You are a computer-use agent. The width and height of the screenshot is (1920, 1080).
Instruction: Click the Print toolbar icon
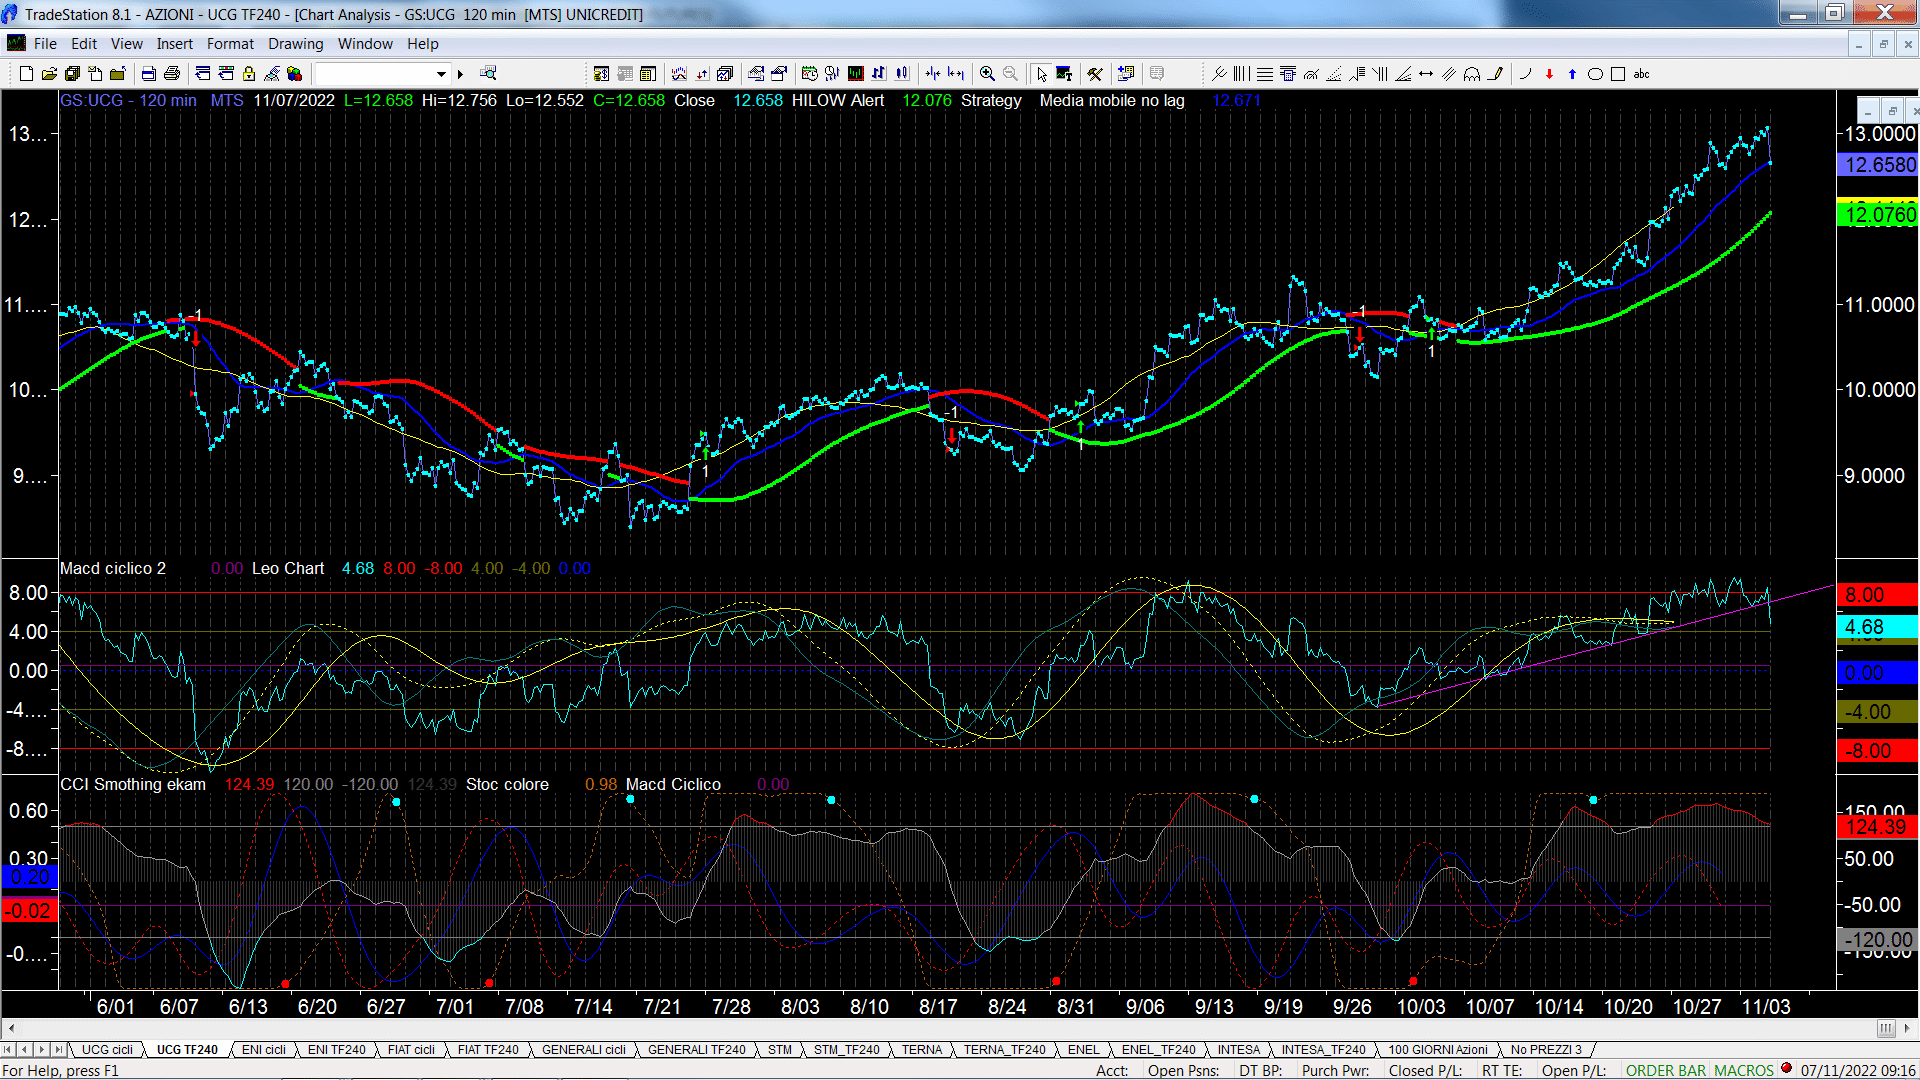[x=172, y=74]
